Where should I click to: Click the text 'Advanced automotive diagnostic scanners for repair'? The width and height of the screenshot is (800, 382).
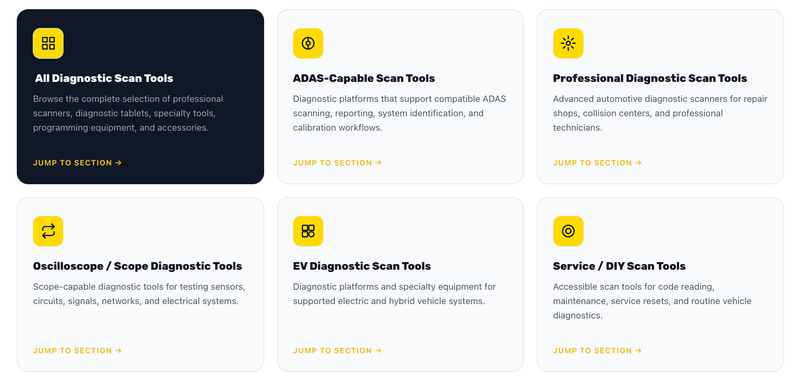click(660, 99)
